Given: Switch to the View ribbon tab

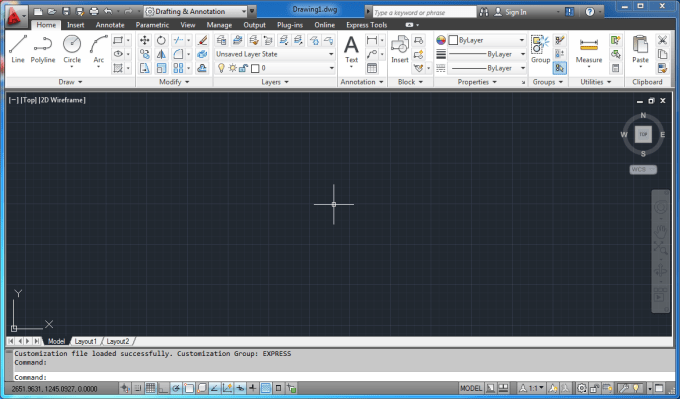Looking at the screenshot, I should click(188, 25).
